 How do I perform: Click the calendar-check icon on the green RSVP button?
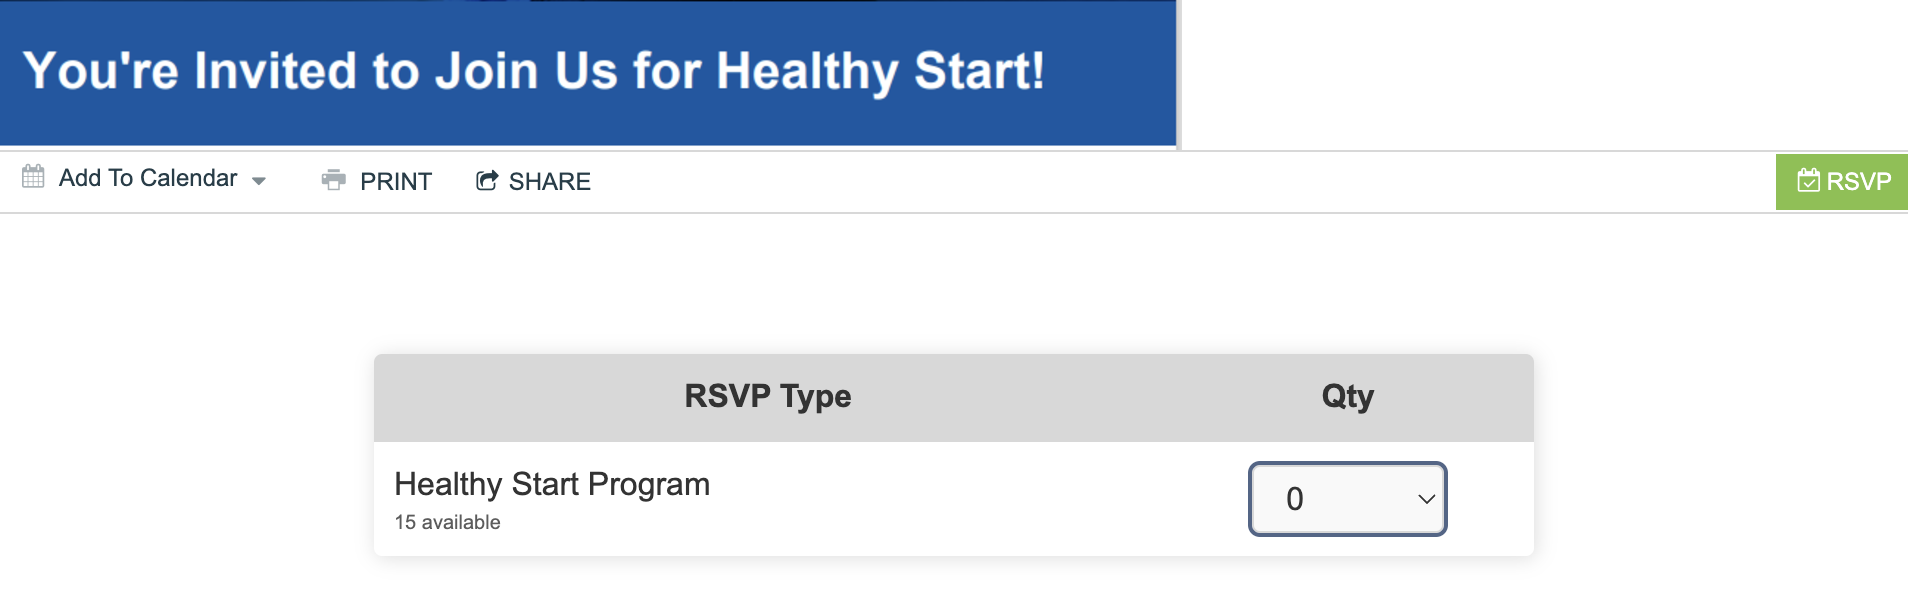[x=1808, y=181]
